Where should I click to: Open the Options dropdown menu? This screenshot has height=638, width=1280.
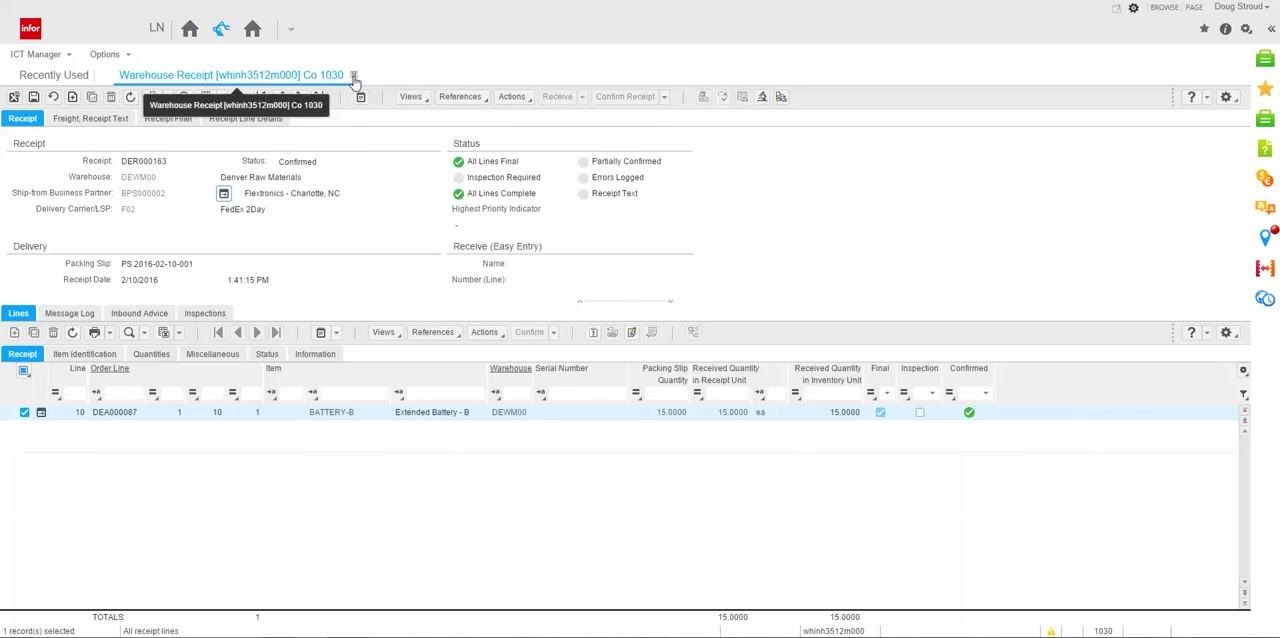coord(110,54)
